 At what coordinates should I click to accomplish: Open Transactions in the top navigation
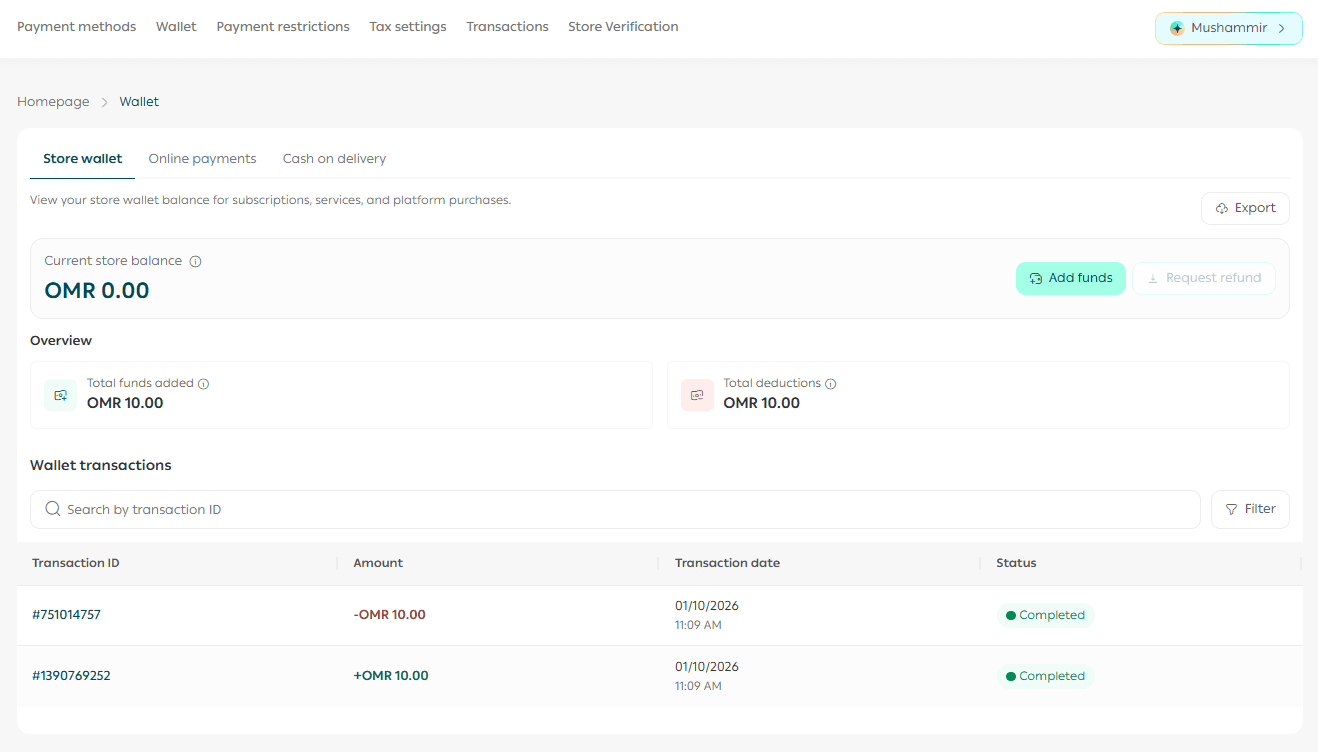(507, 27)
